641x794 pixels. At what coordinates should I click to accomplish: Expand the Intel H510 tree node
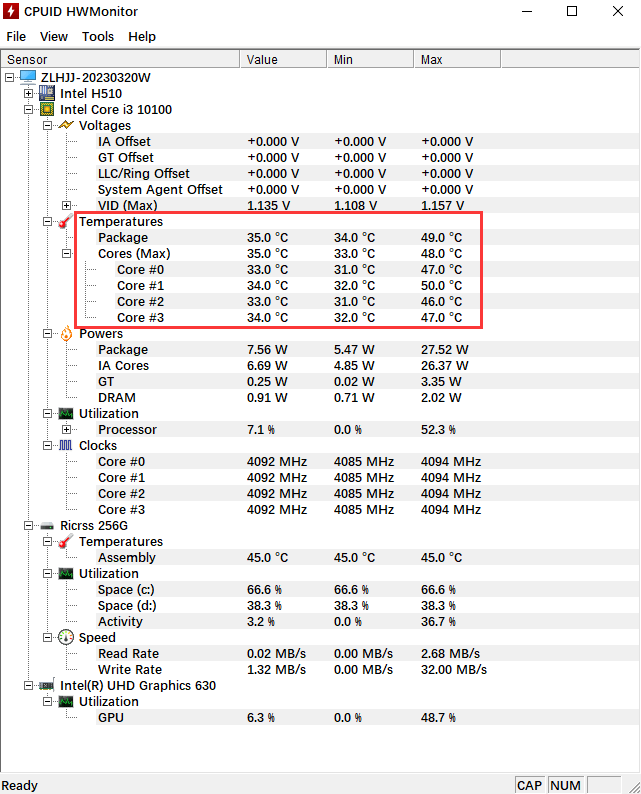tap(29, 93)
